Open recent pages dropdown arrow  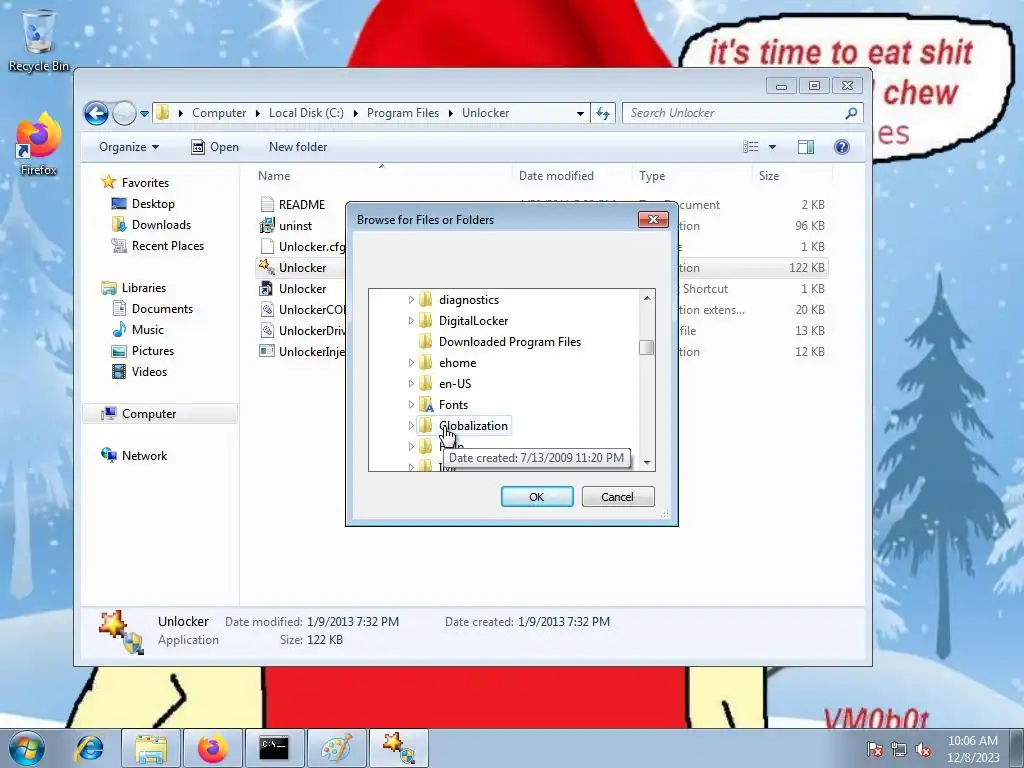click(x=144, y=114)
